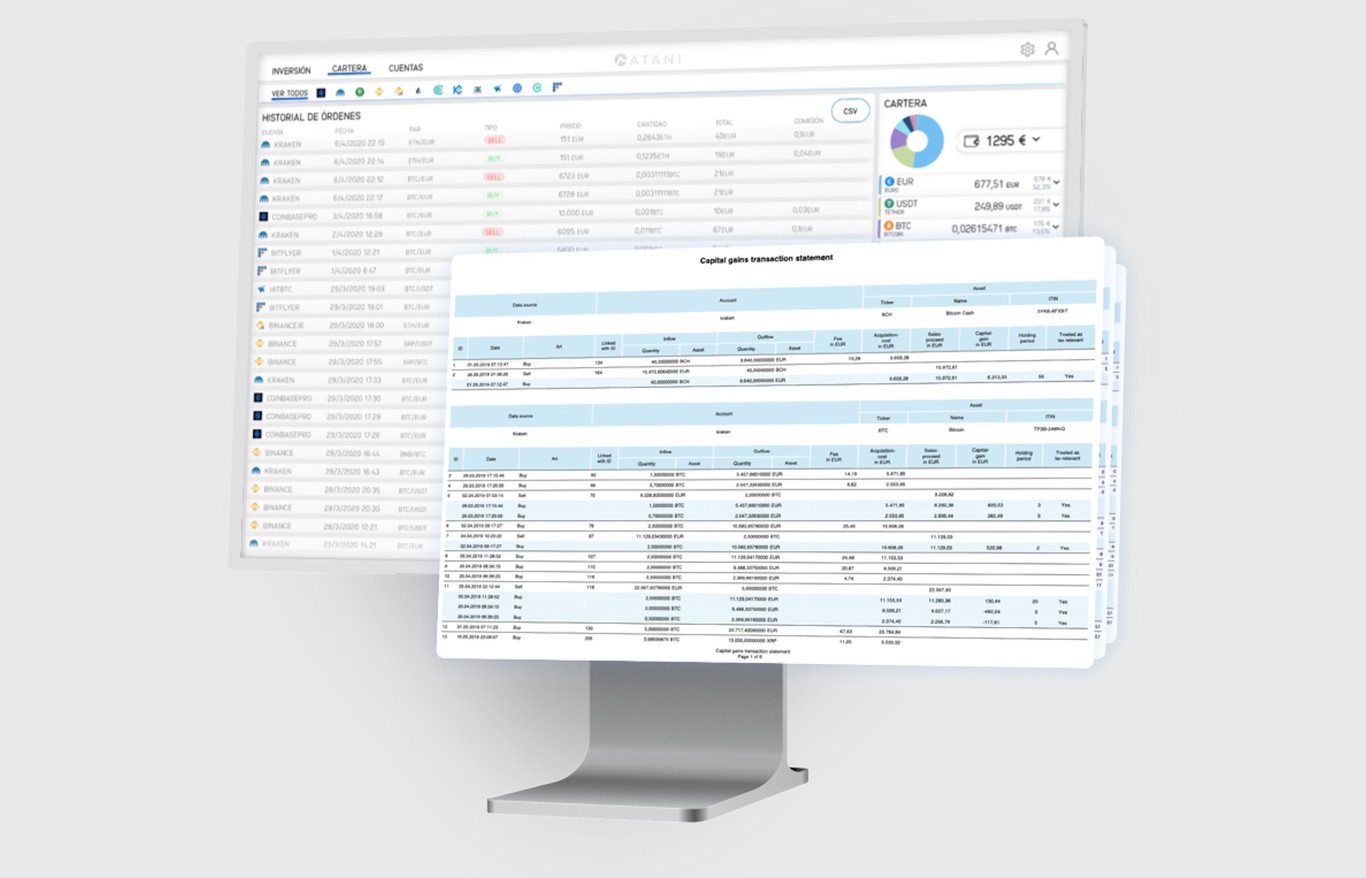Click the ATANI logo
Image resolution: width=1366 pixels, height=878 pixels.
coord(647,60)
